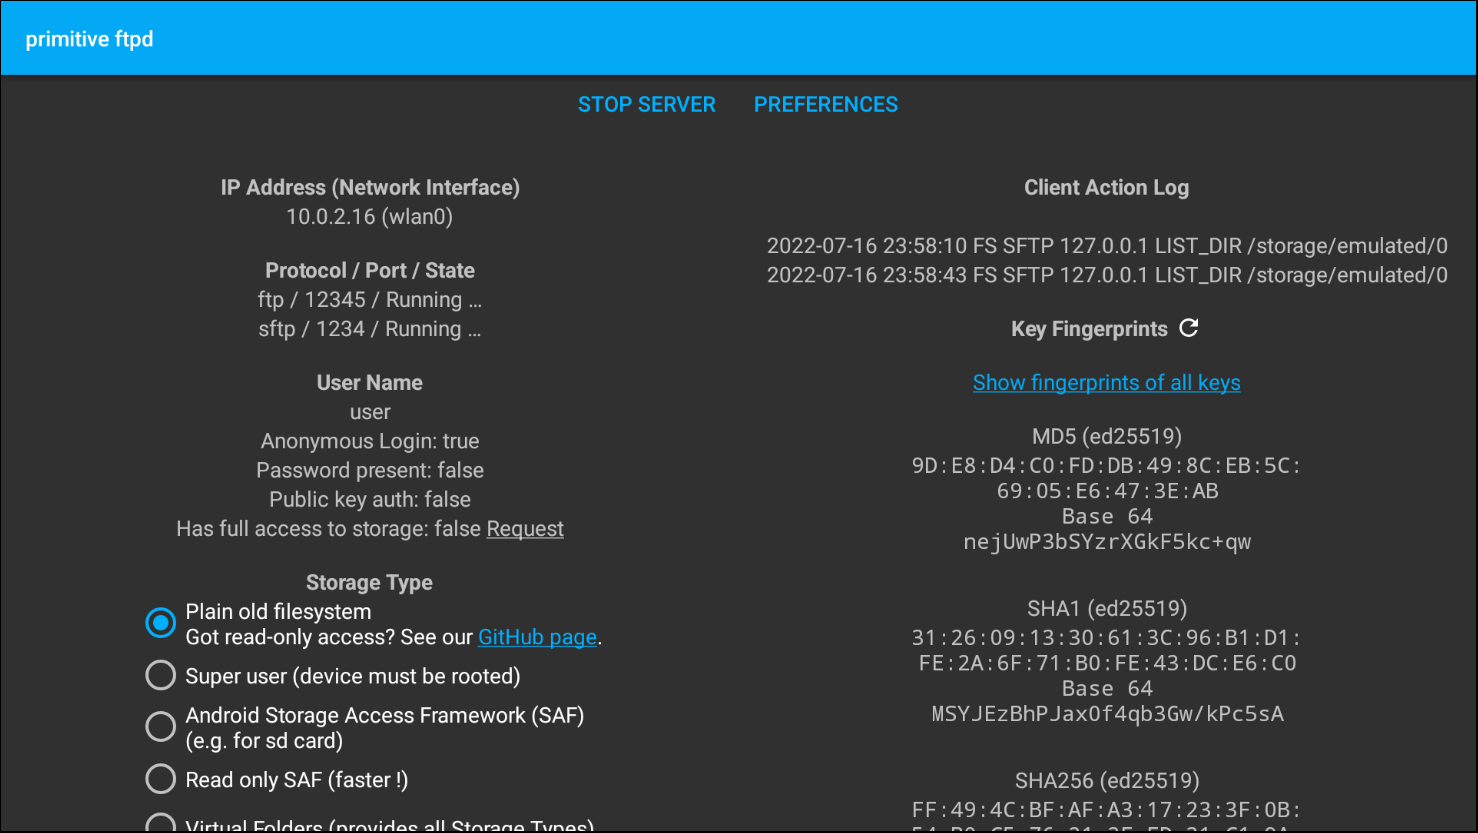
Task: Click the refresh icon beside Key Fingerprints
Action: click(1188, 328)
